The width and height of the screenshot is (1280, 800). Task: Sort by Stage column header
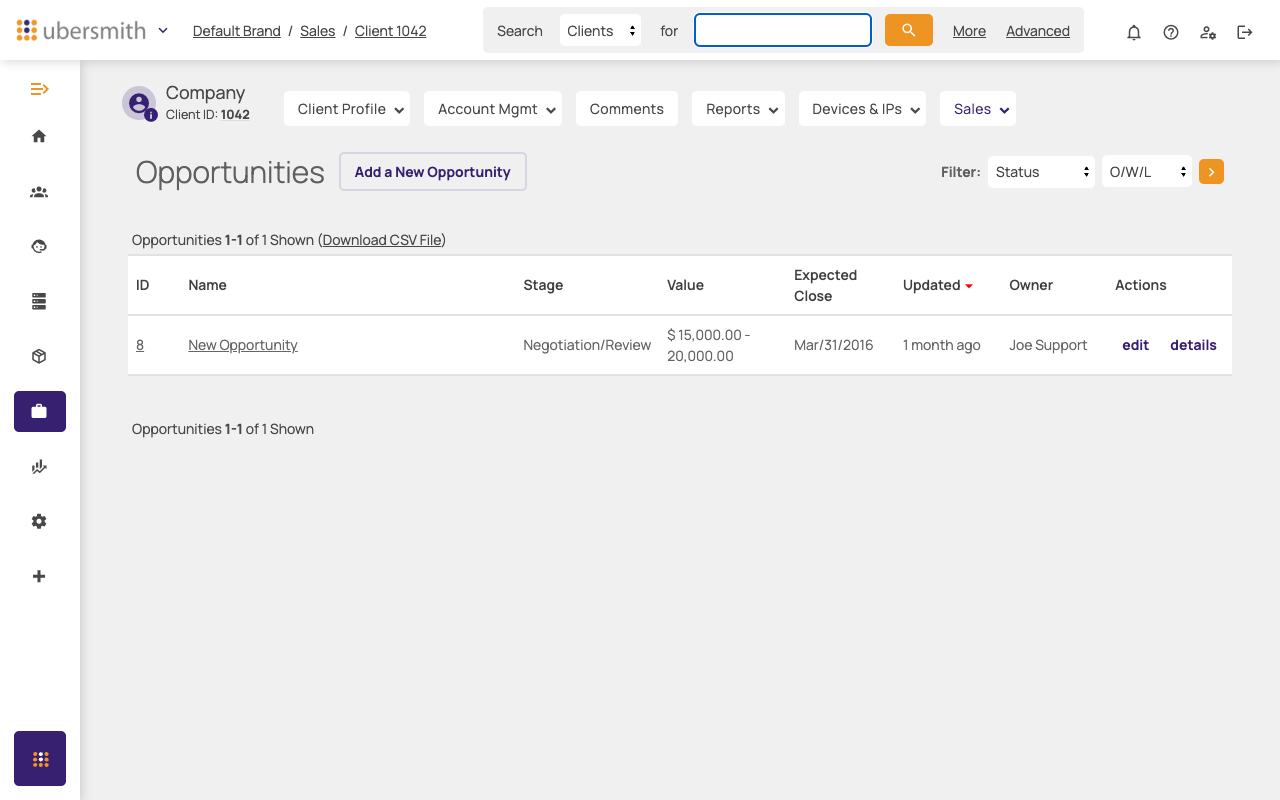(543, 285)
